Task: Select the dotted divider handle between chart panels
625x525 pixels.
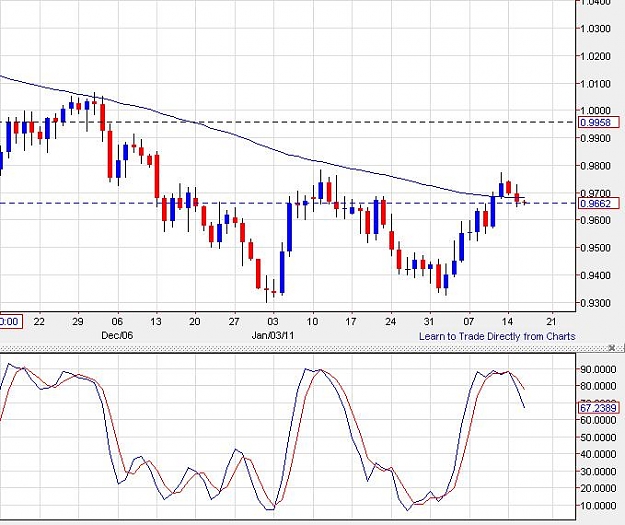Action: tap(303, 349)
